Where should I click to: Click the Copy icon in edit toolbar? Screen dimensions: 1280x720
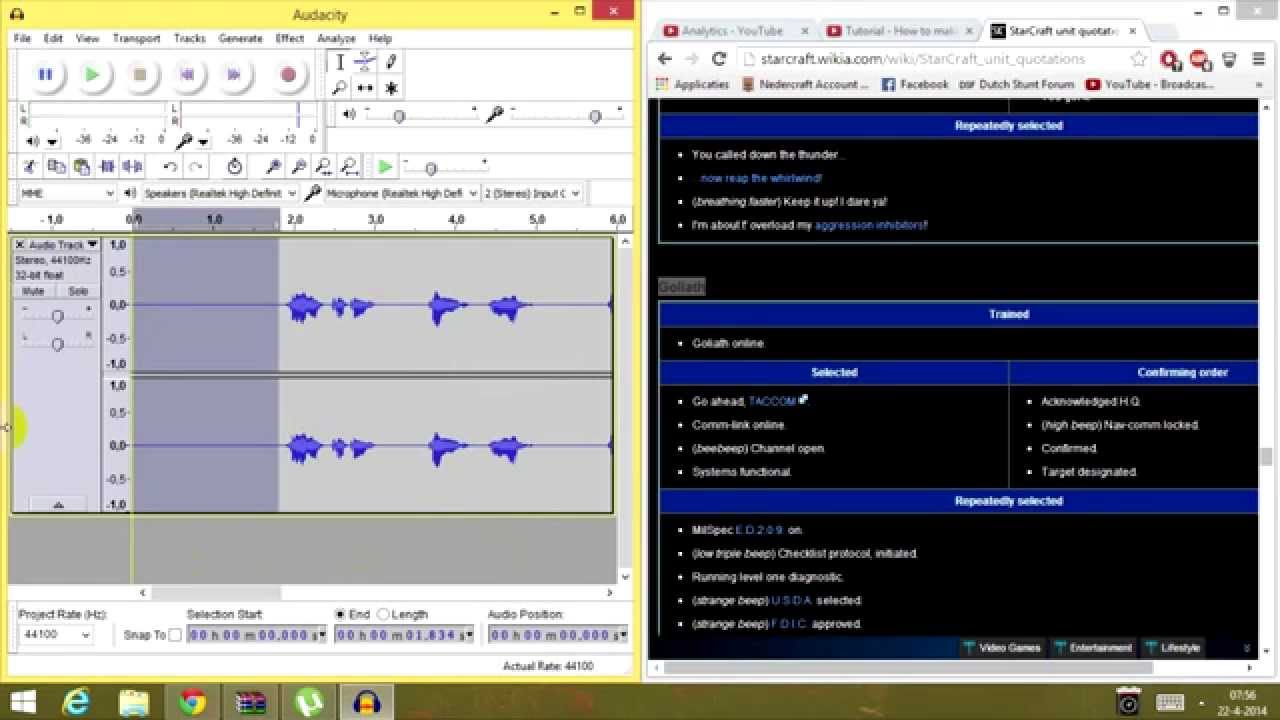tap(56, 167)
